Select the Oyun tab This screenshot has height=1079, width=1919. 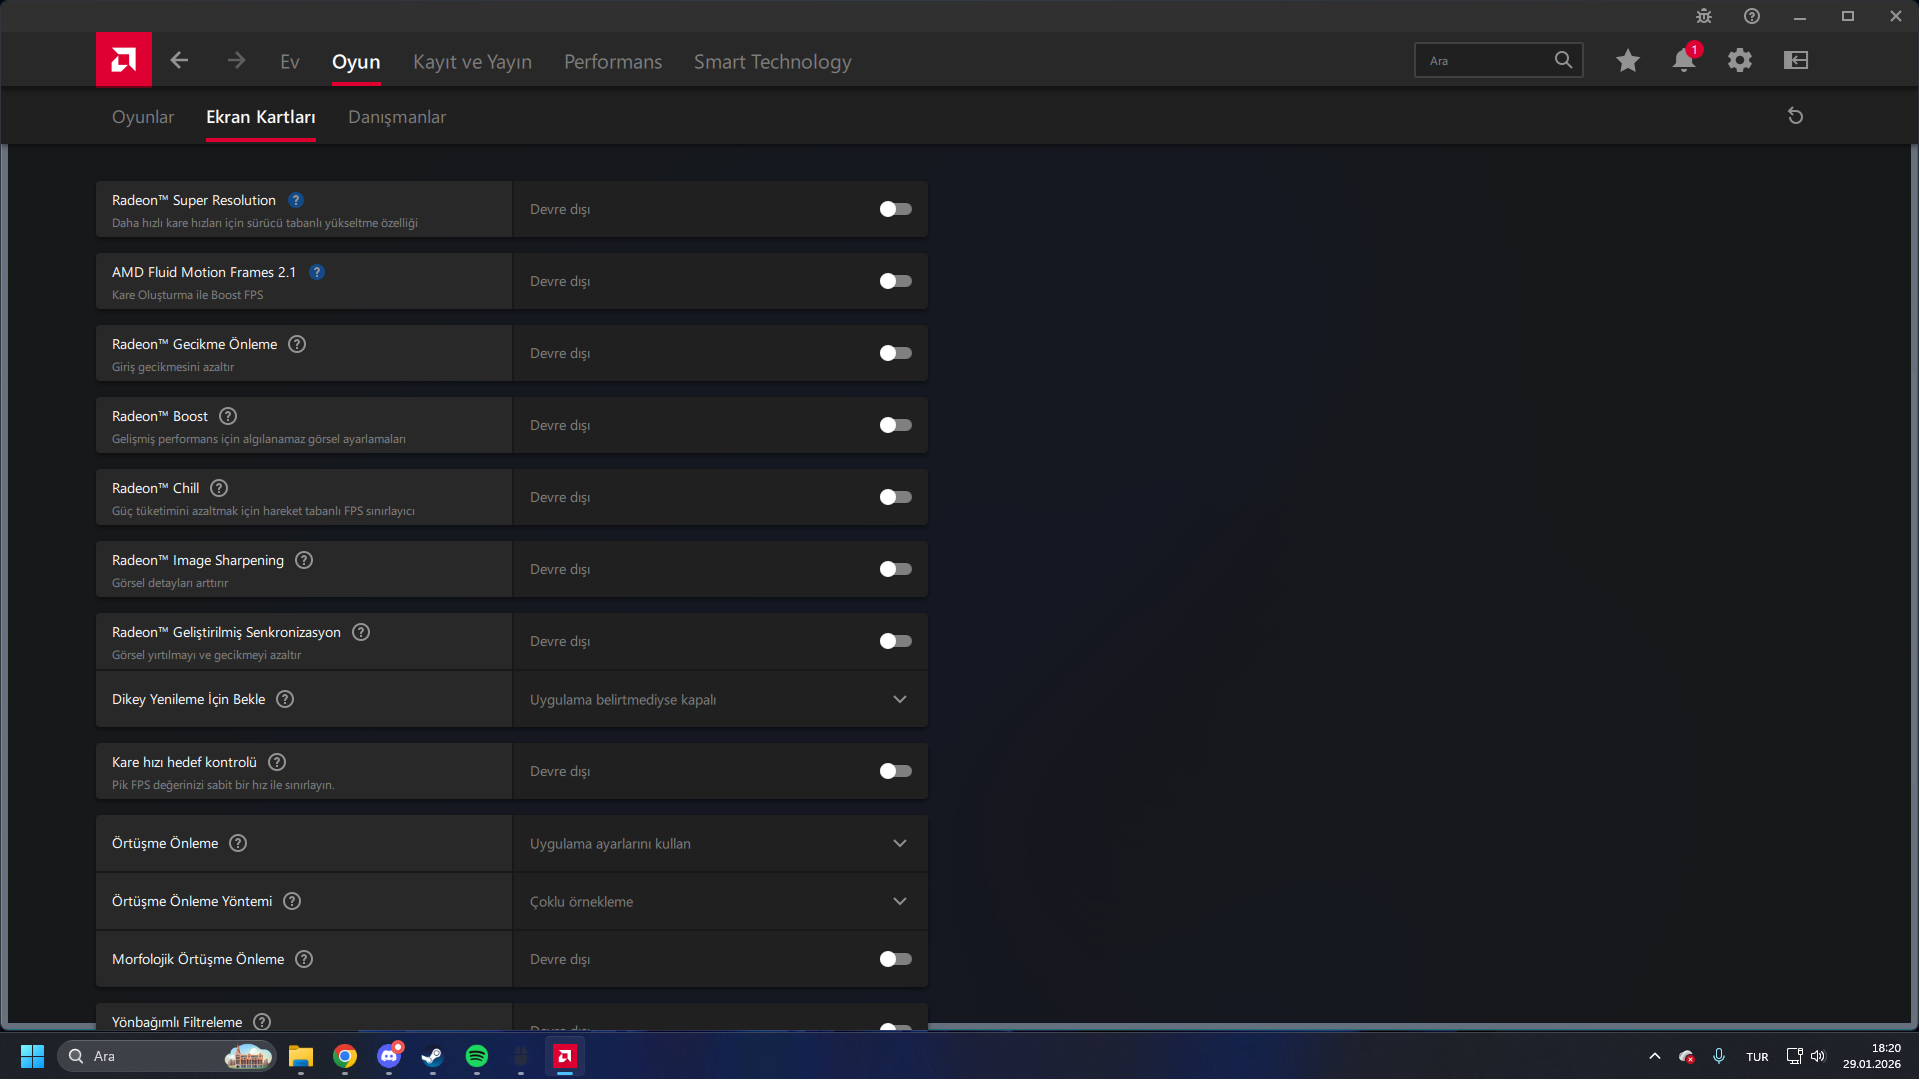click(x=356, y=62)
